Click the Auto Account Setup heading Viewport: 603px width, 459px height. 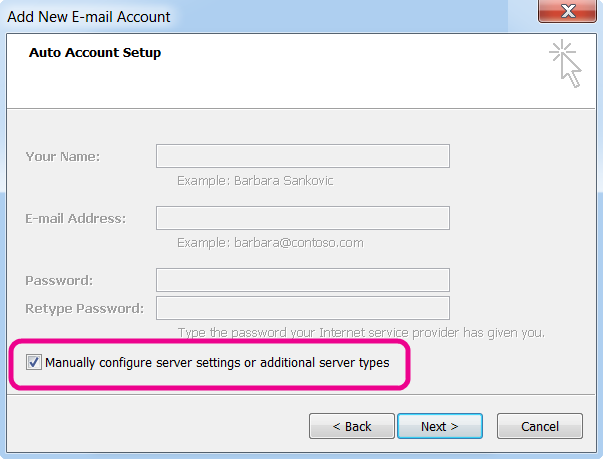[x=95, y=53]
